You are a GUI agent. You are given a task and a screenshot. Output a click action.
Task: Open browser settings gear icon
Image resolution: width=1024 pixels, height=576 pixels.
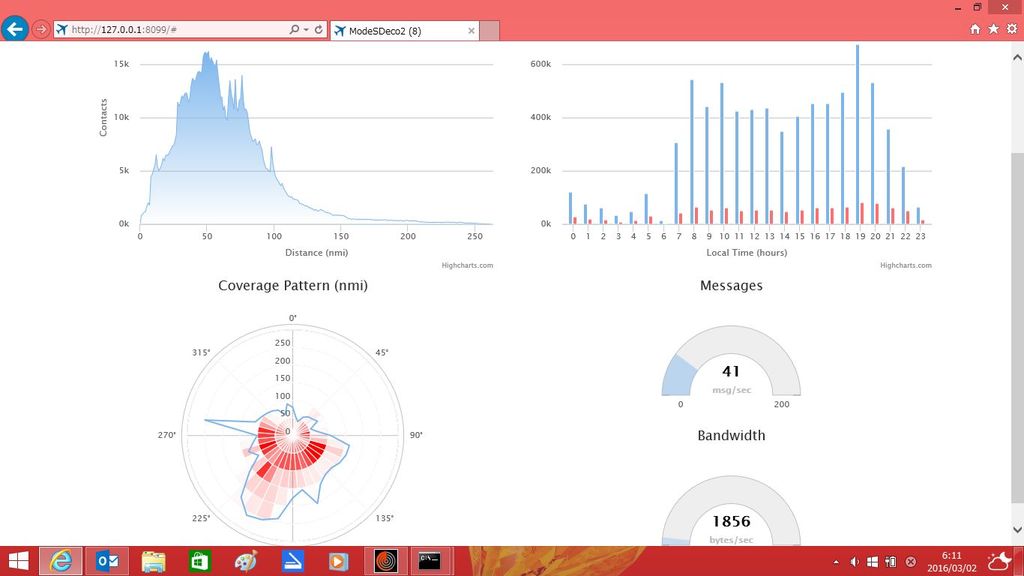coord(1012,29)
